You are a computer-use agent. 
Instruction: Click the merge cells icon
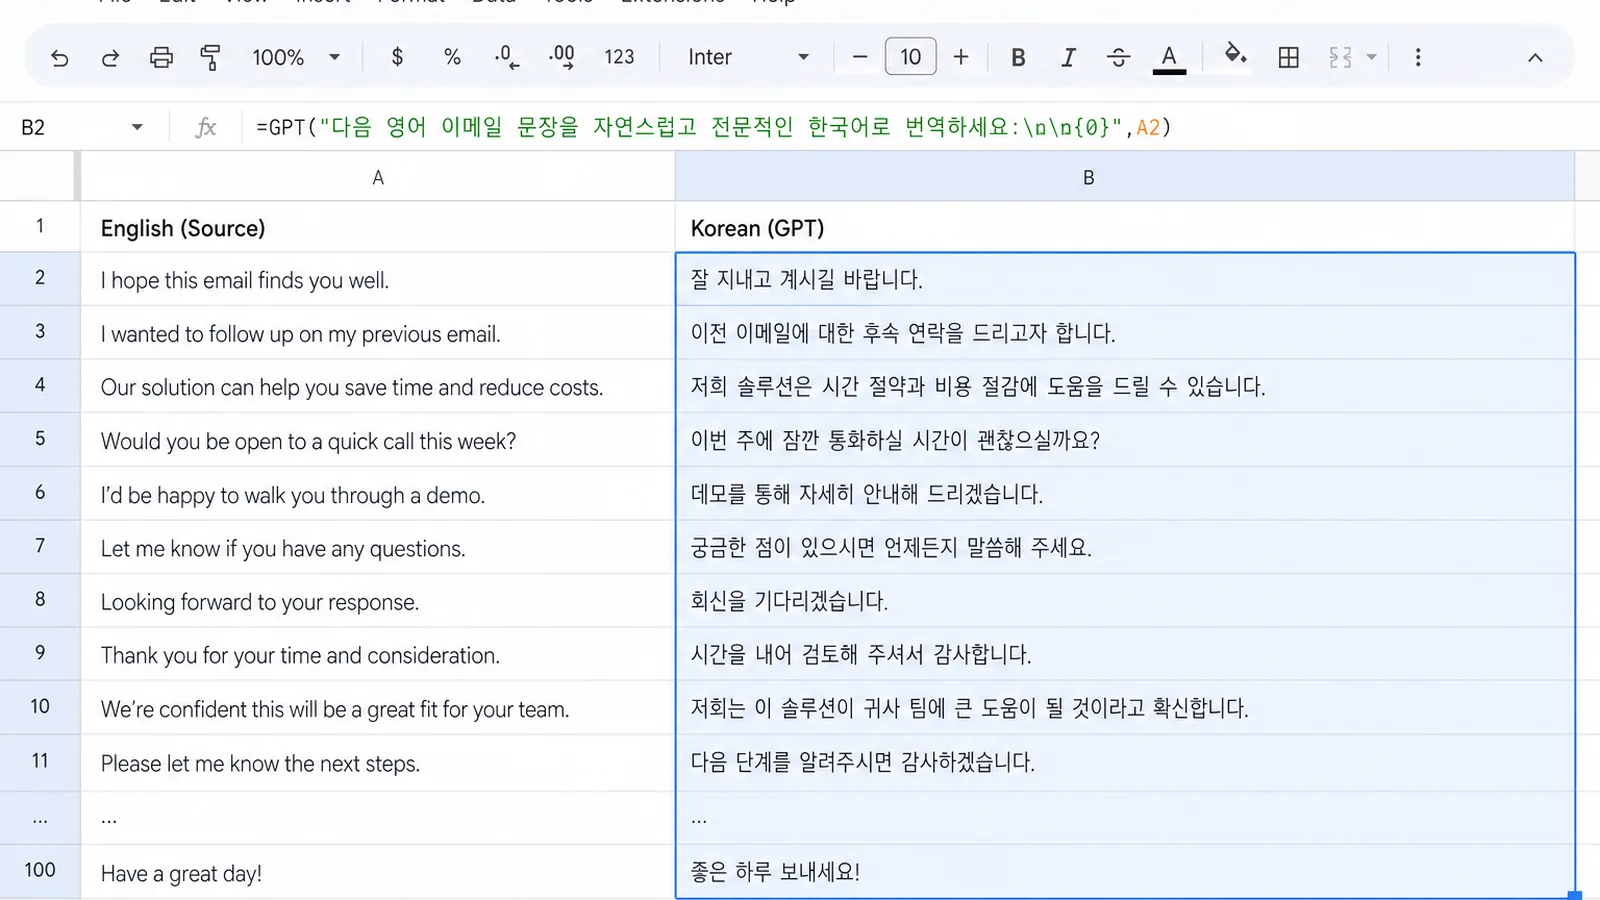pos(1341,58)
